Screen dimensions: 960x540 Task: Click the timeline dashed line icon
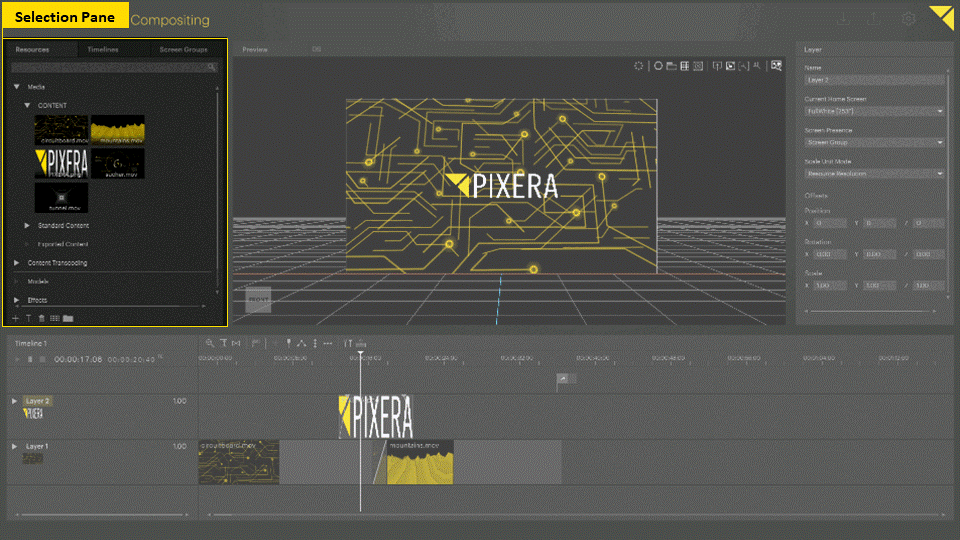(328, 343)
